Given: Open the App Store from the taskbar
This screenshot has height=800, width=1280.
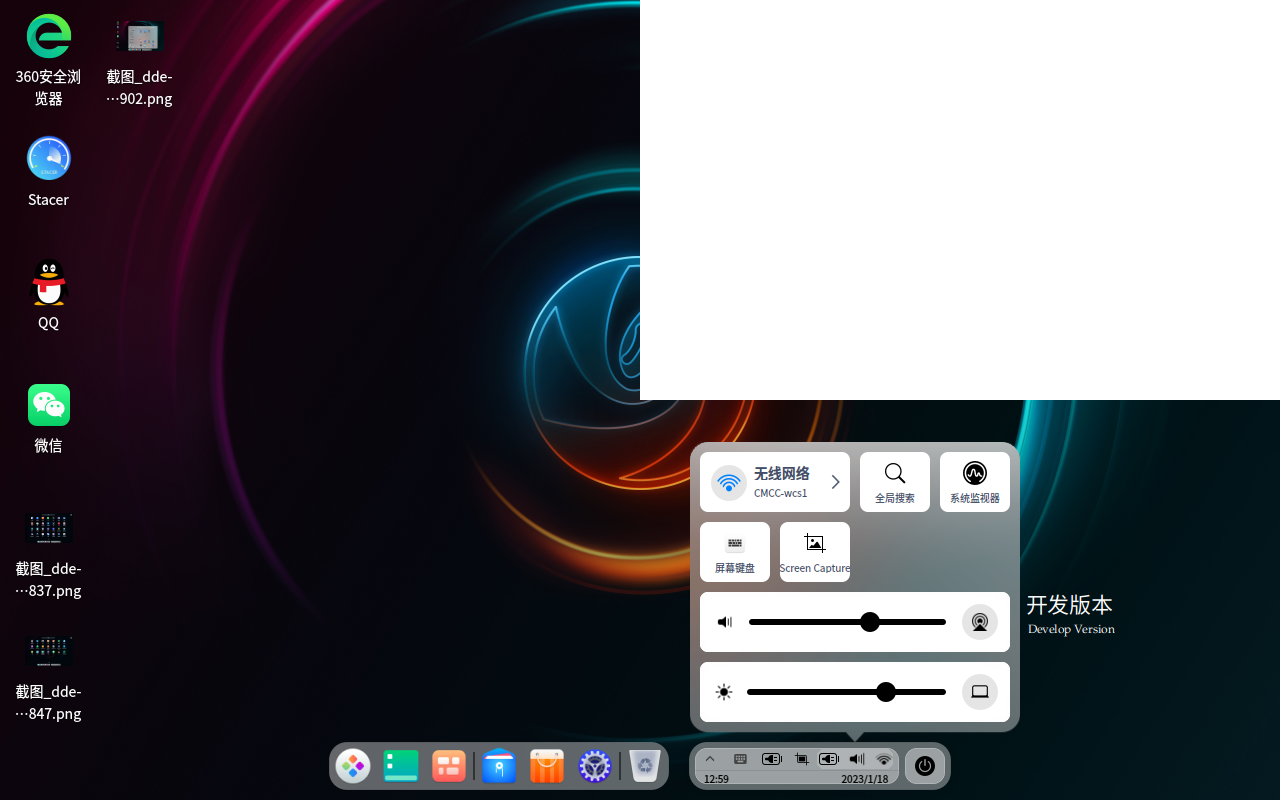Looking at the screenshot, I should click(546, 766).
